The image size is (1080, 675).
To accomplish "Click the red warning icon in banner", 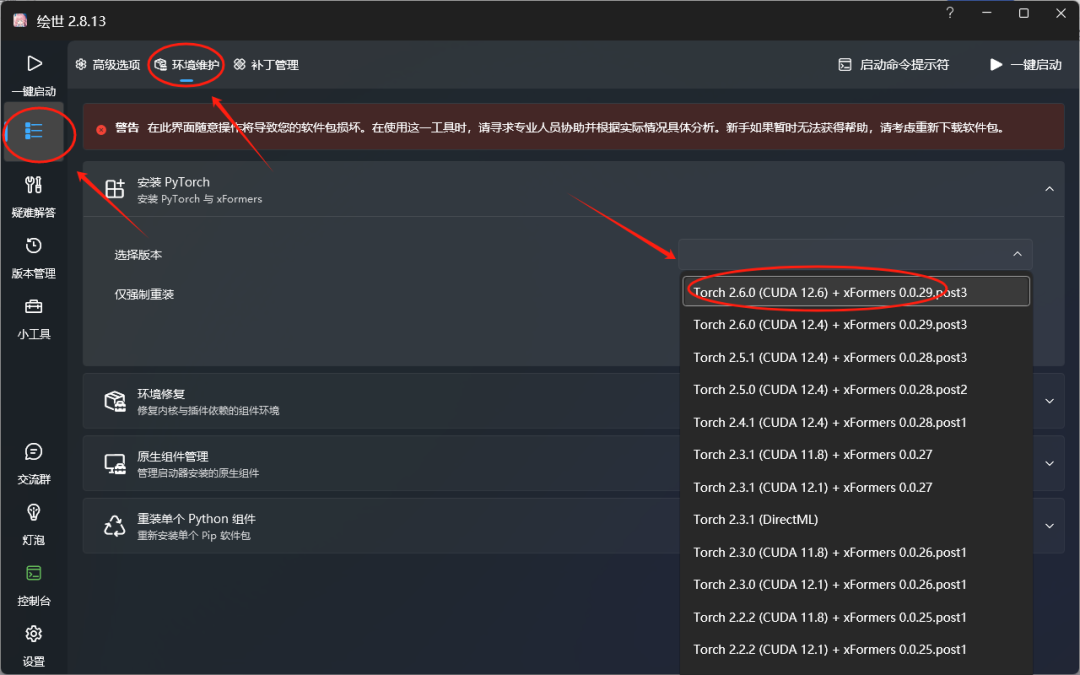I will pyautogui.click(x=101, y=129).
